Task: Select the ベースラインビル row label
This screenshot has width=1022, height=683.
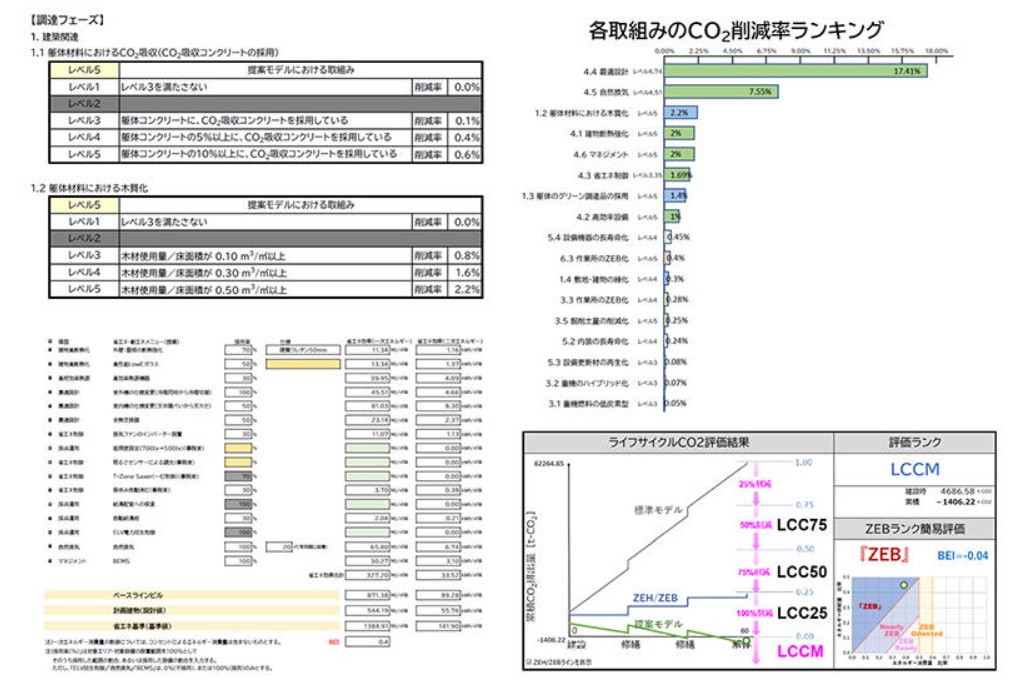Action: [133, 595]
